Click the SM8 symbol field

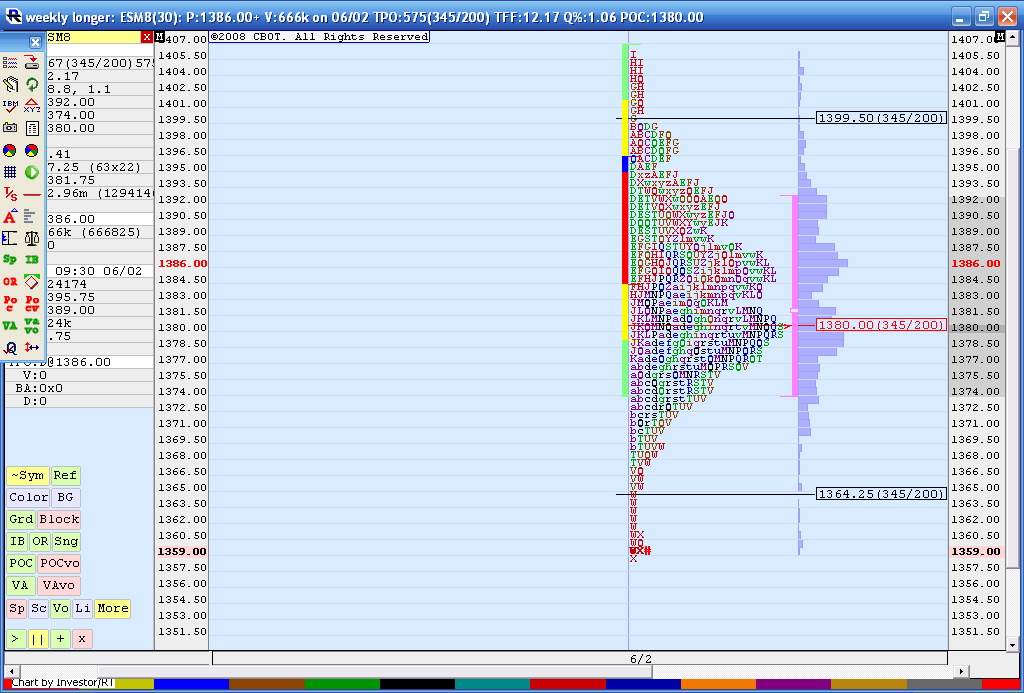93,38
